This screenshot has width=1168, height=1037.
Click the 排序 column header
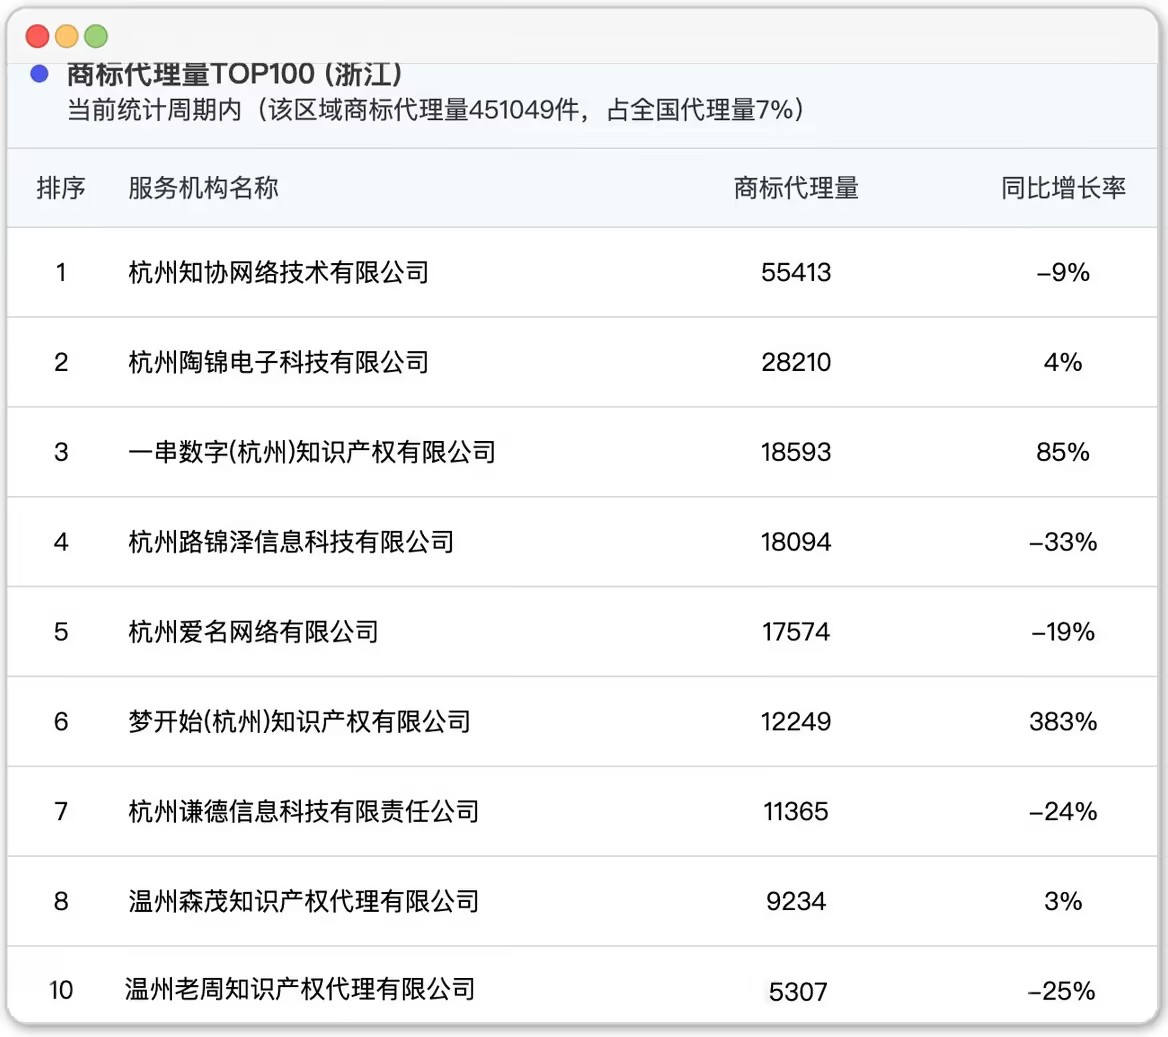[x=61, y=188]
